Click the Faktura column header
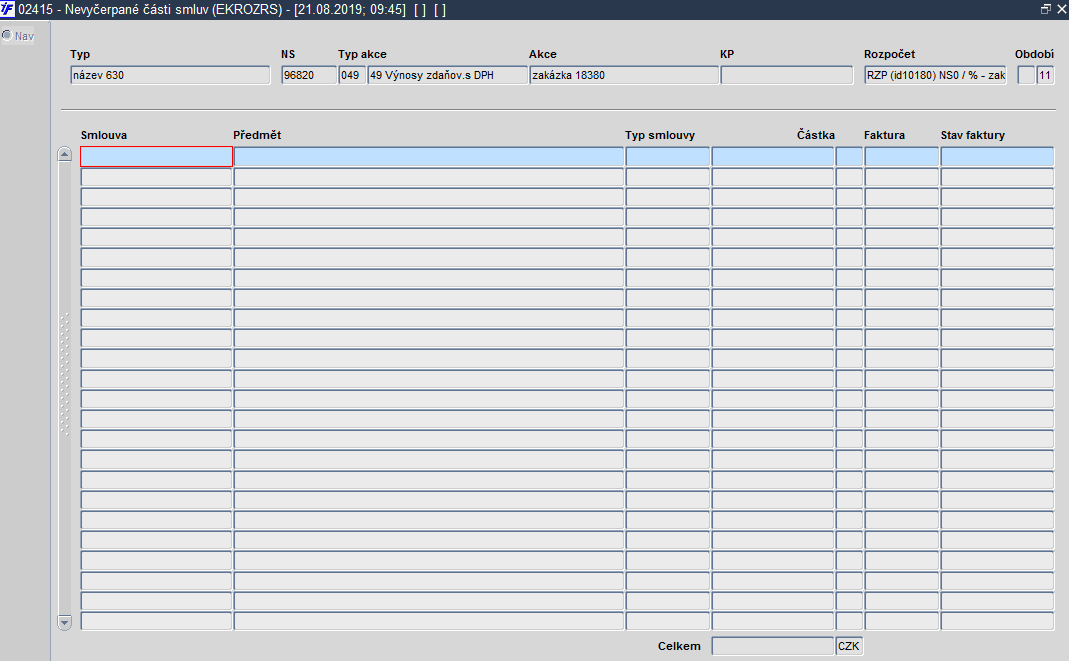This screenshot has width=1069, height=661. pyautogui.click(x=884, y=135)
